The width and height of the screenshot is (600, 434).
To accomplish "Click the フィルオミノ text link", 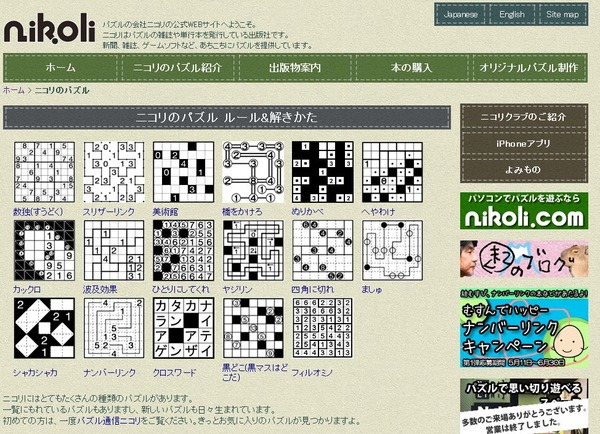I will 312,372.
